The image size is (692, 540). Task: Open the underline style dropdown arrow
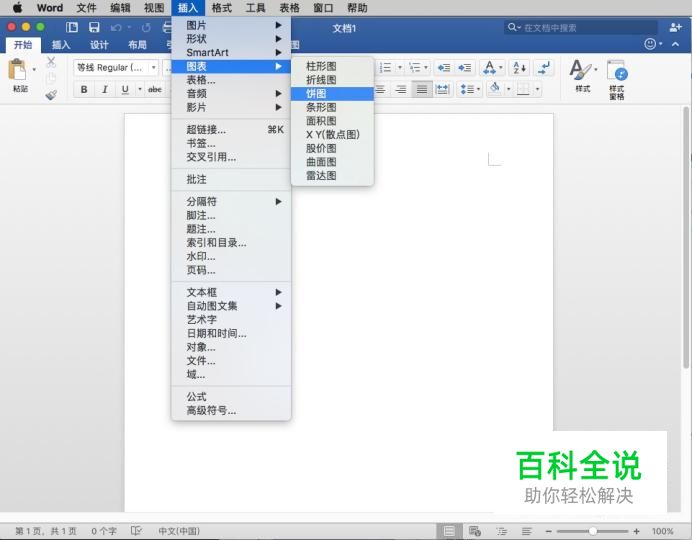point(140,90)
